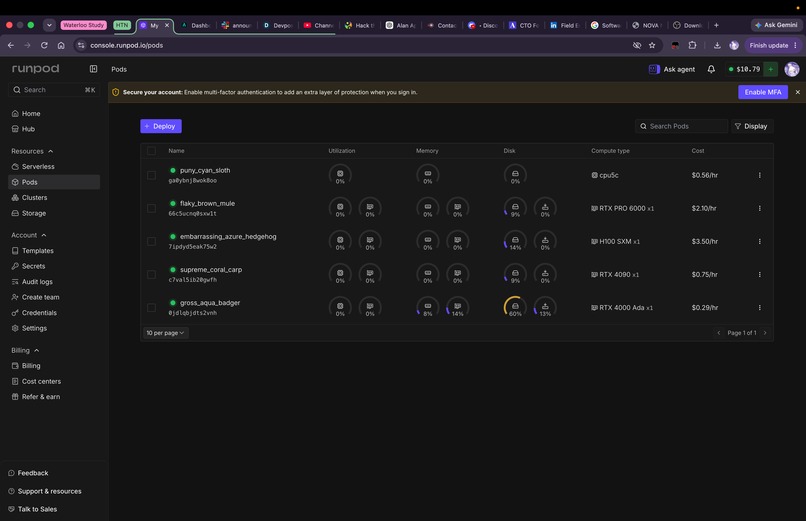The height and width of the screenshot is (521, 806).
Task: Collapse the runpod sidebar panel icon
Action: pos(93,69)
